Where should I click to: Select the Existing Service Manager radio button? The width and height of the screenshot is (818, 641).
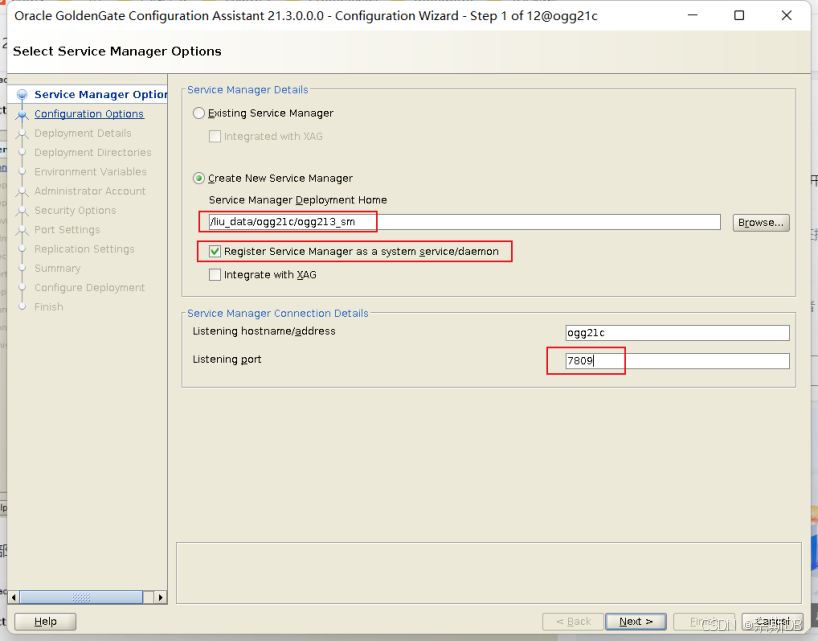[199, 113]
